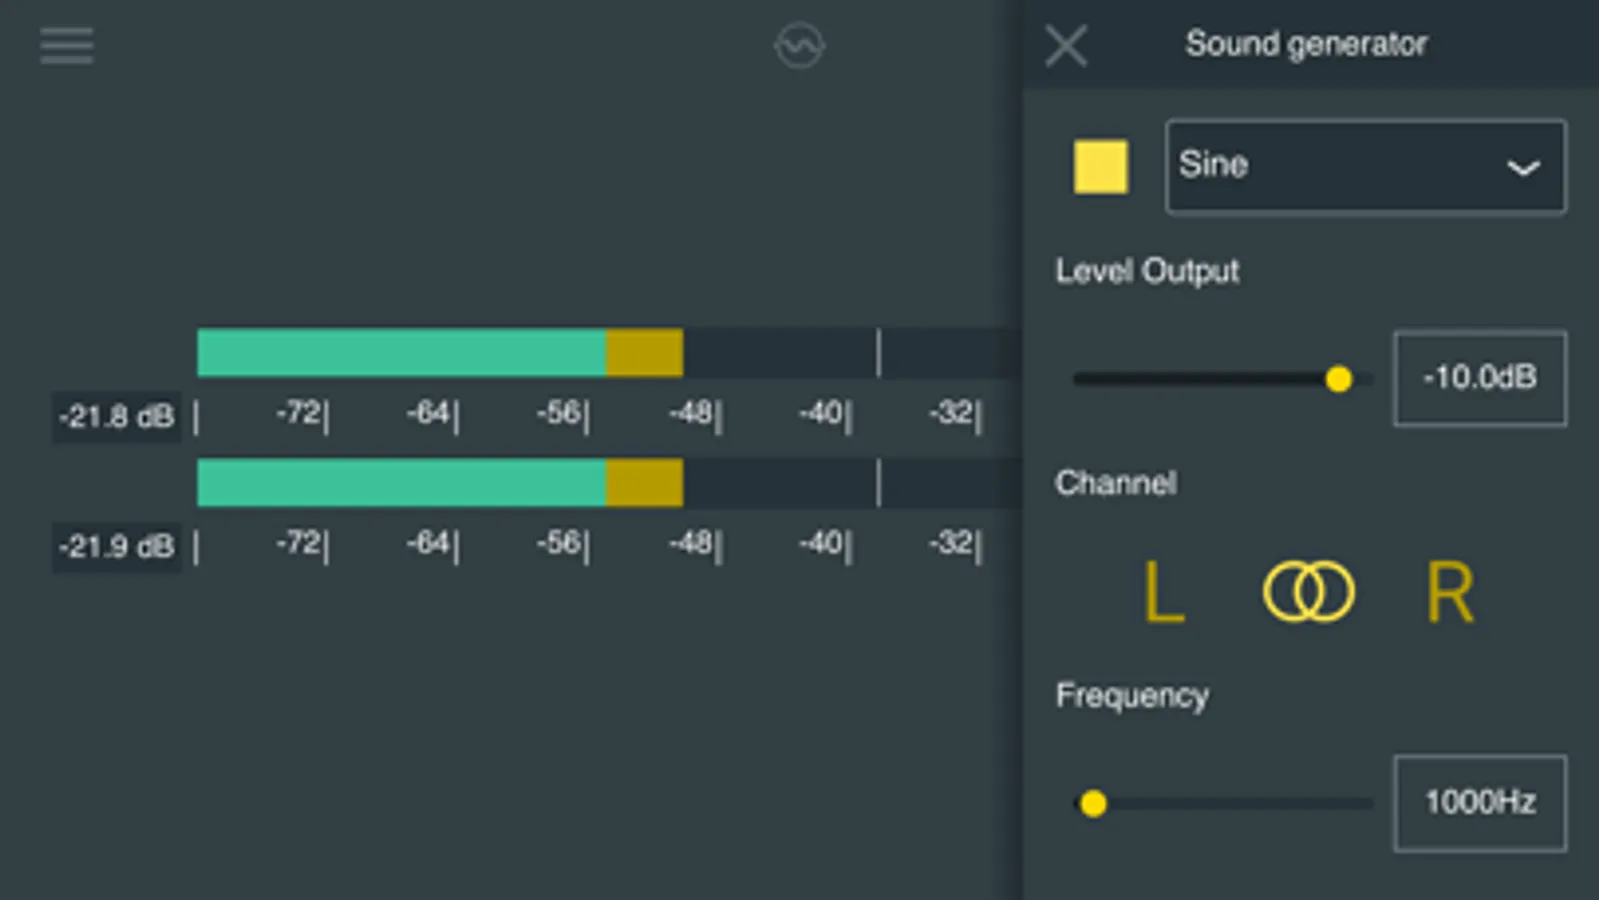Click the middle of the Frequency slider track

pyautogui.click(x=1223, y=803)
